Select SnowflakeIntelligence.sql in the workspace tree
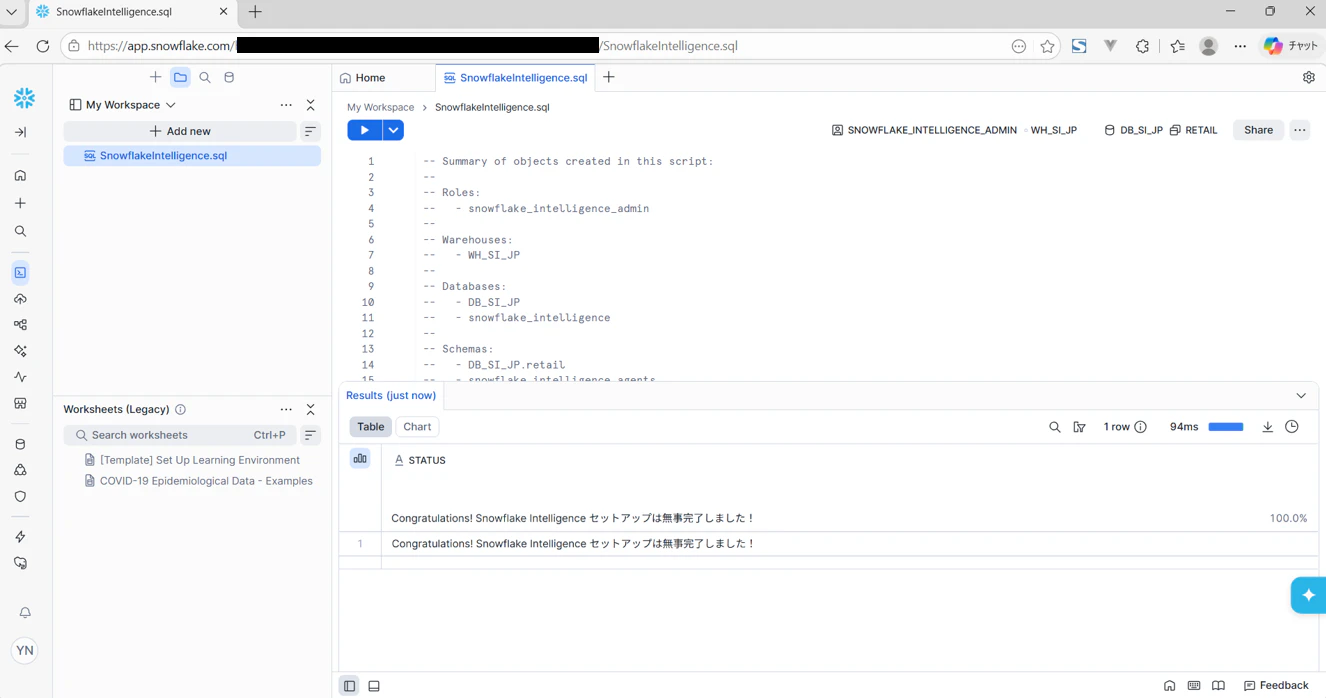This screenshot has width=1326, height=698. tap(192, 156)
